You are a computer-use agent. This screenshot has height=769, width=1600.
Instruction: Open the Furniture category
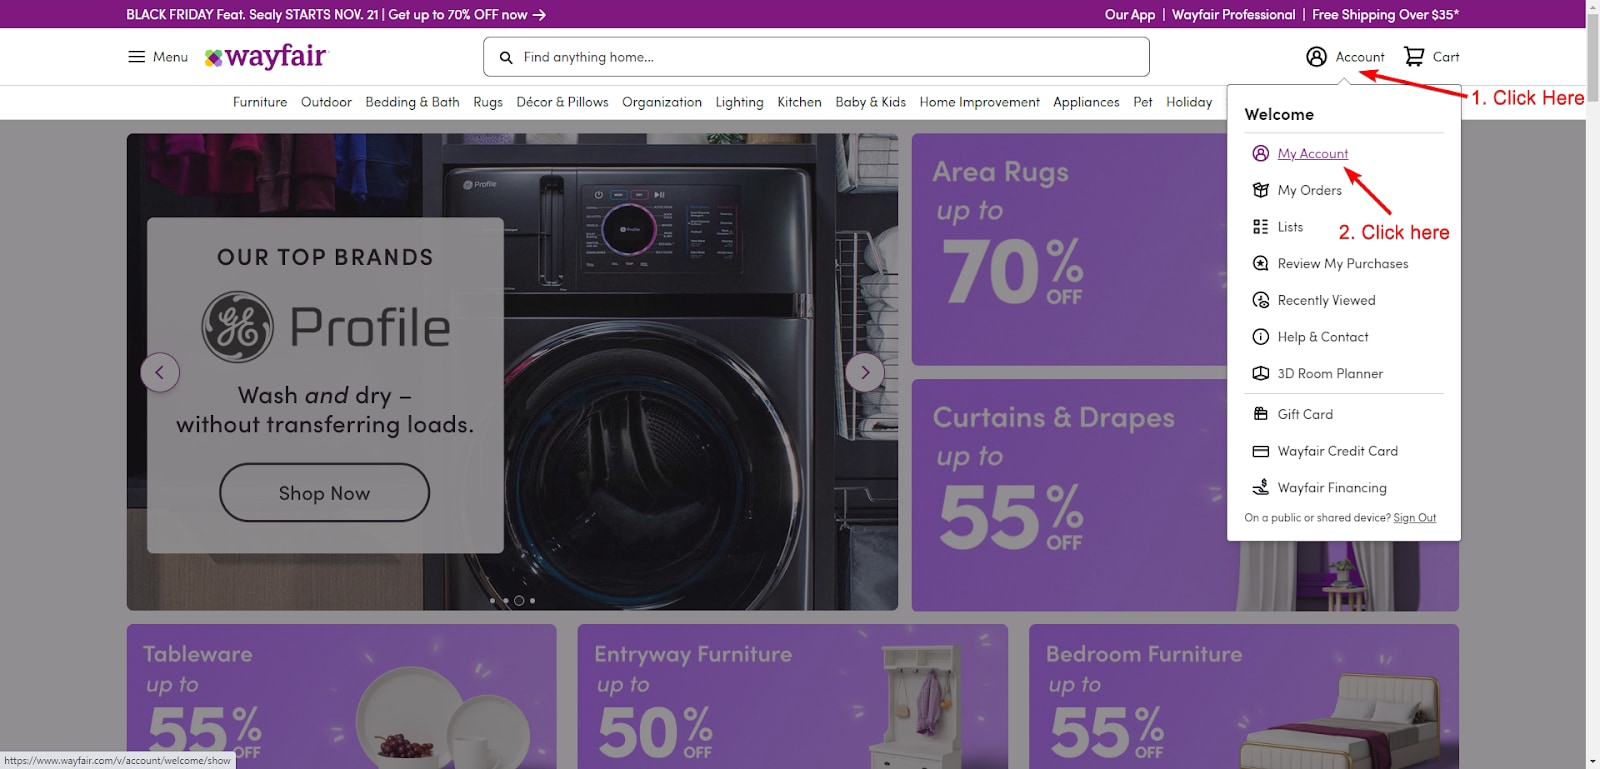[260, 102]
